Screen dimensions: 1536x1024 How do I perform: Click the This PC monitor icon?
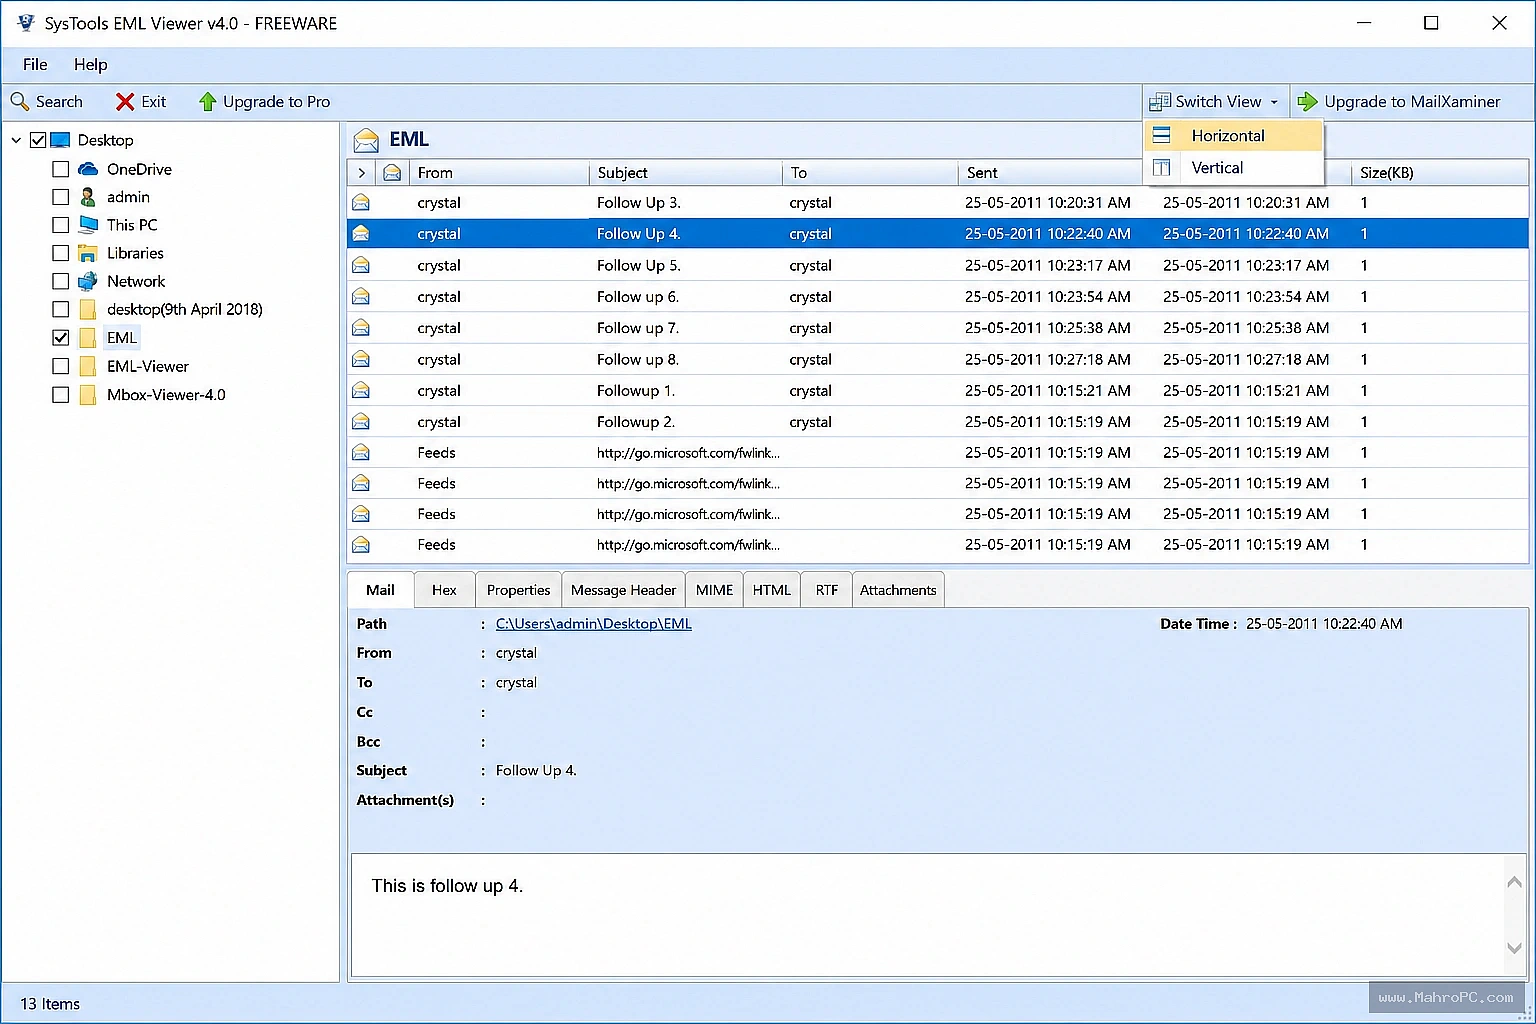(88, 225)
